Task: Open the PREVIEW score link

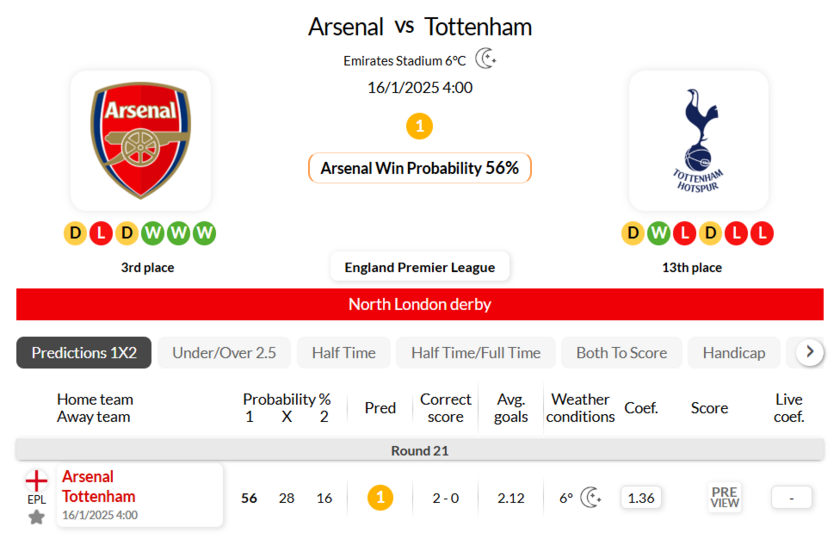Action: click(724, 497)
